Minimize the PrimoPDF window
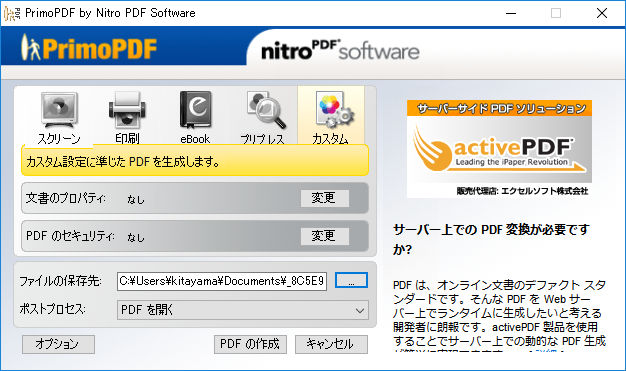The height and width of the screenshot is (371, 626). [511, 13]
